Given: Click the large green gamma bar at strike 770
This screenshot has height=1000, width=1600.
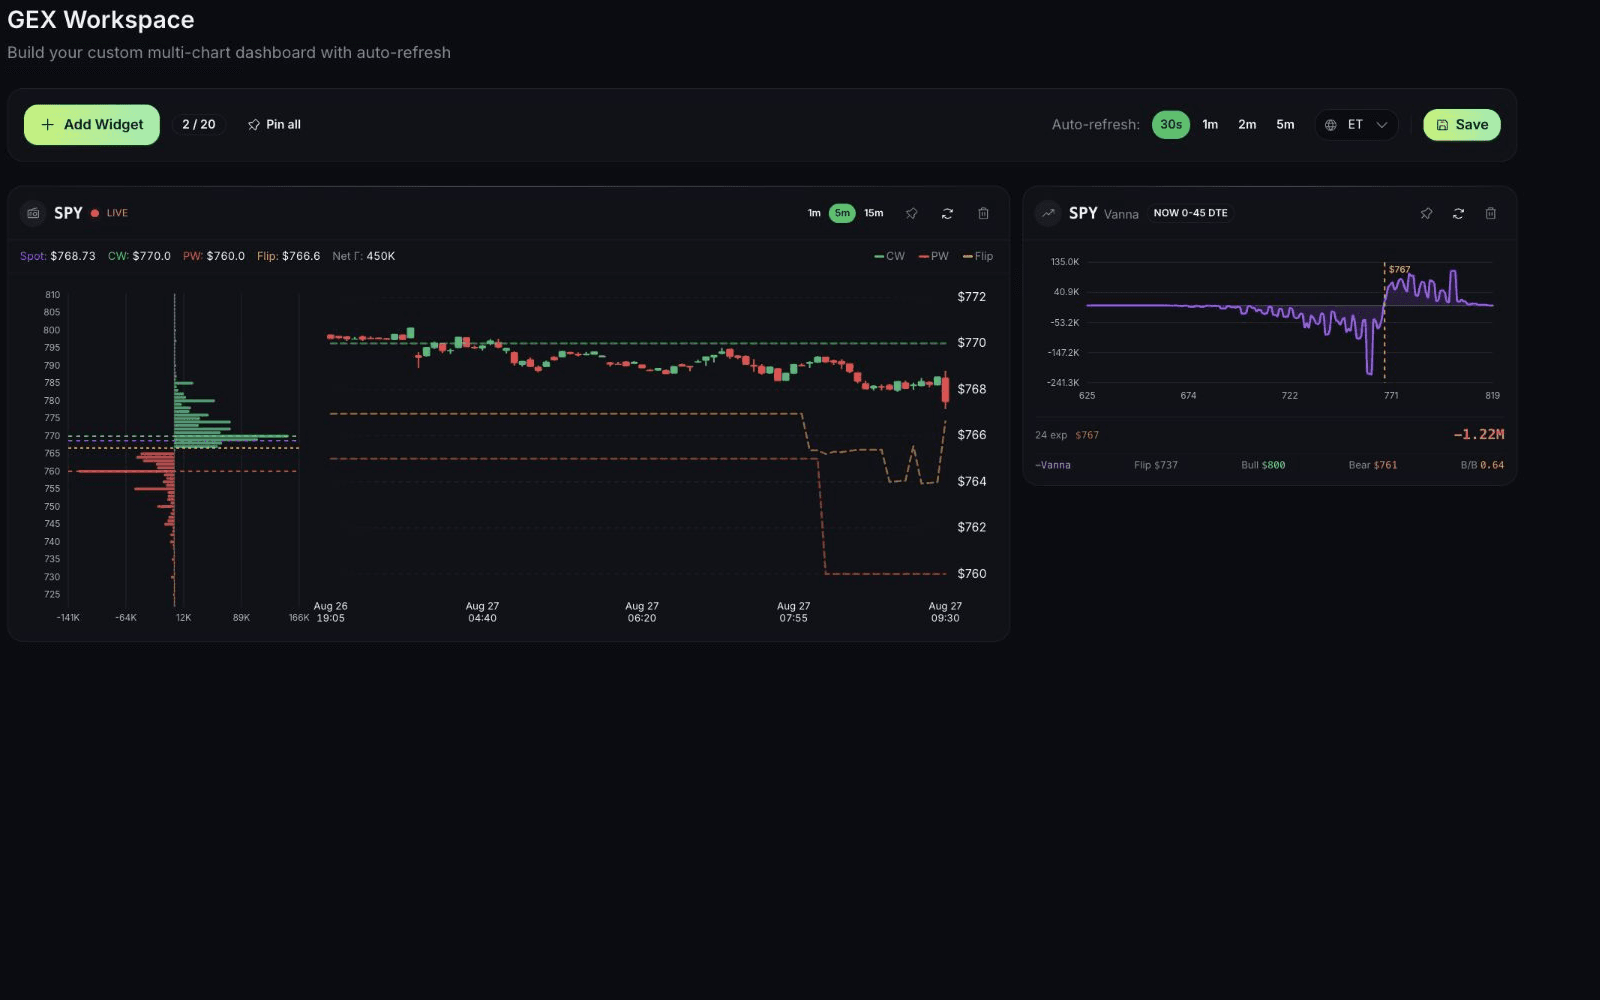Looking at the screenshot, I should point(232,437).
